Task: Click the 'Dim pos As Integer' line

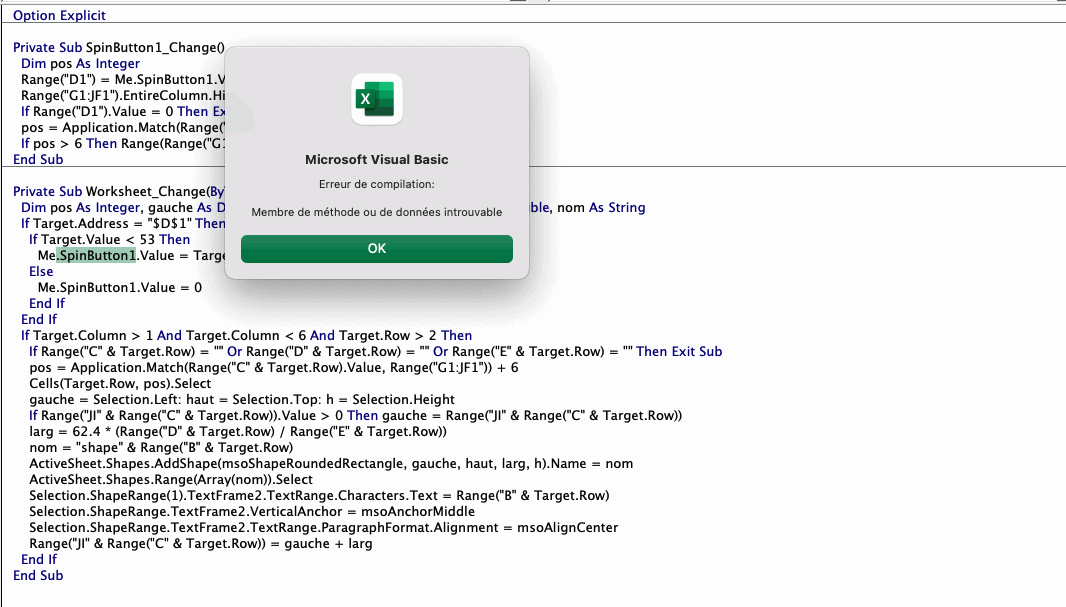Action: (x=80, y=63)
